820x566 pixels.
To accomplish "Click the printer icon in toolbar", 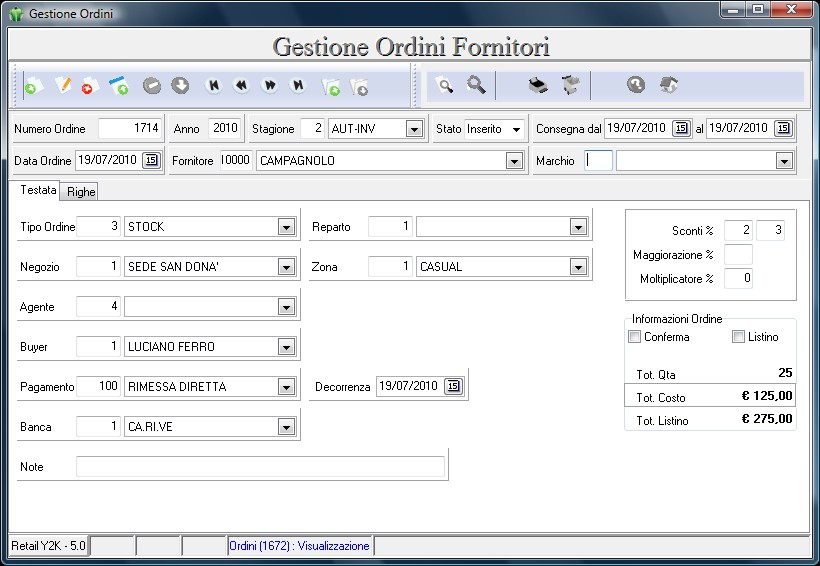I will point(538,85).
